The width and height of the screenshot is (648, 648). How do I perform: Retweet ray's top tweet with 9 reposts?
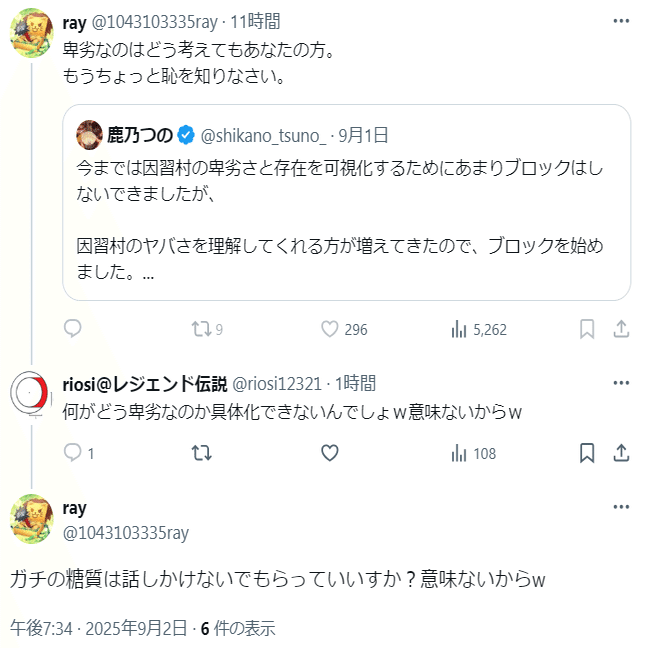[x=200, y=328]
